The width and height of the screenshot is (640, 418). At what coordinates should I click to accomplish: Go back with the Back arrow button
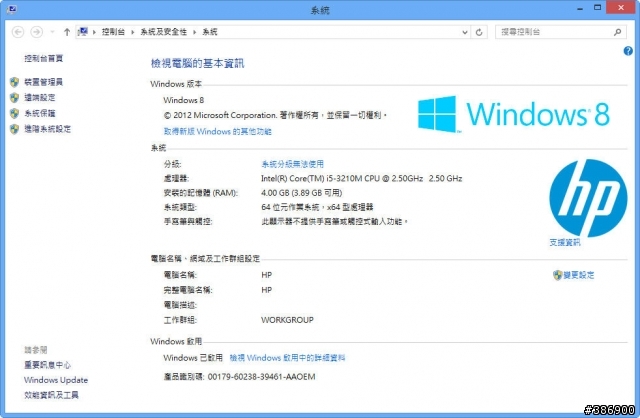point(18,32)
